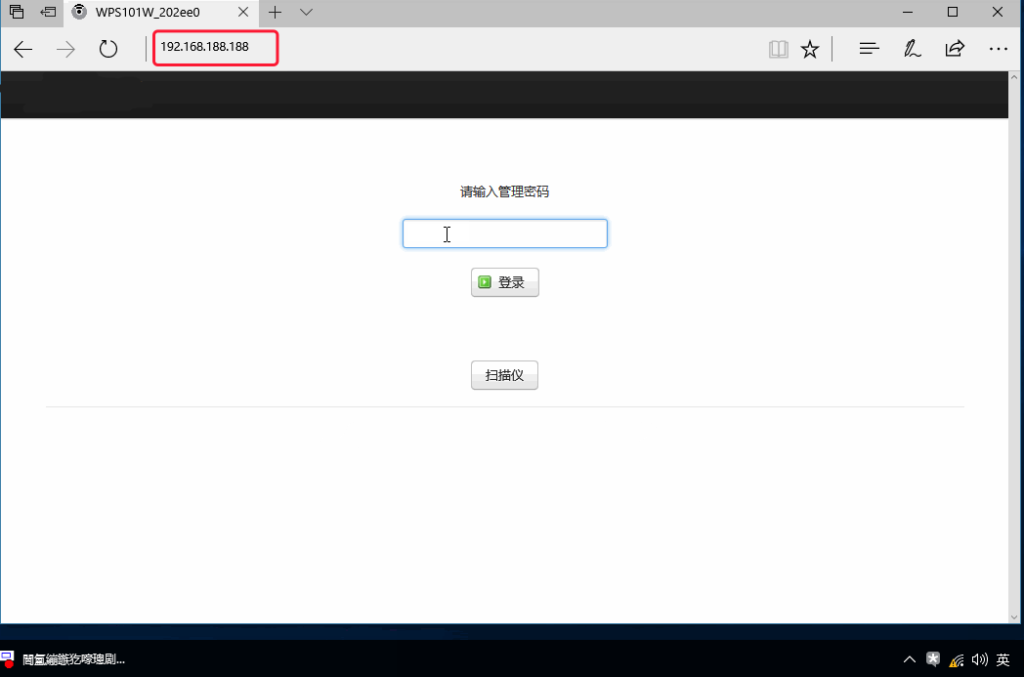Open the Wi-Fi network tray icon
Image resolution: width=1024 pixels, height=677 pixels.
(957, 659)
